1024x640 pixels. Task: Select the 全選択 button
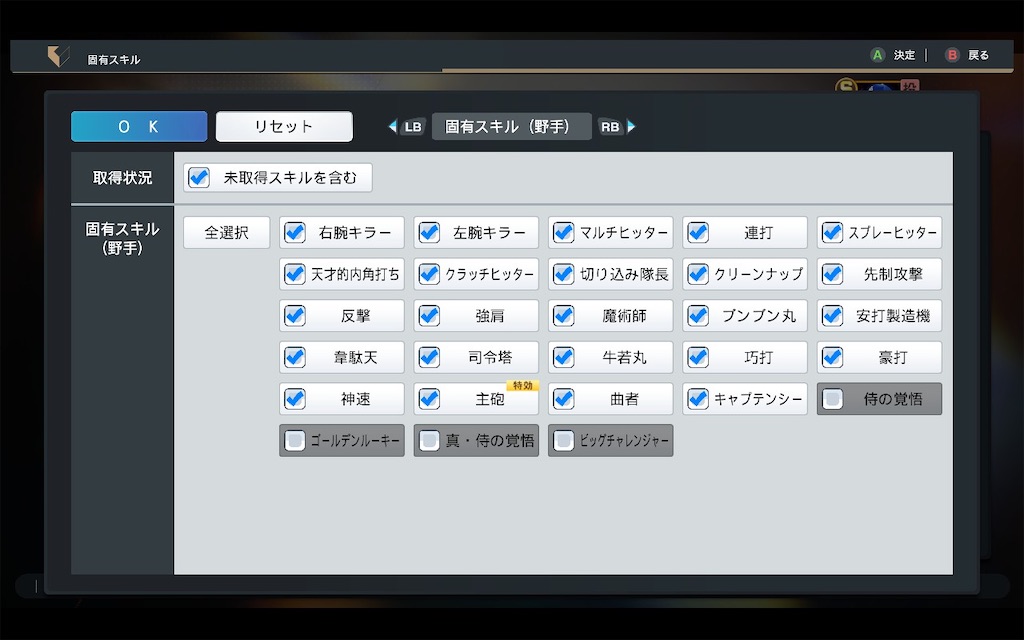point(226,232)
